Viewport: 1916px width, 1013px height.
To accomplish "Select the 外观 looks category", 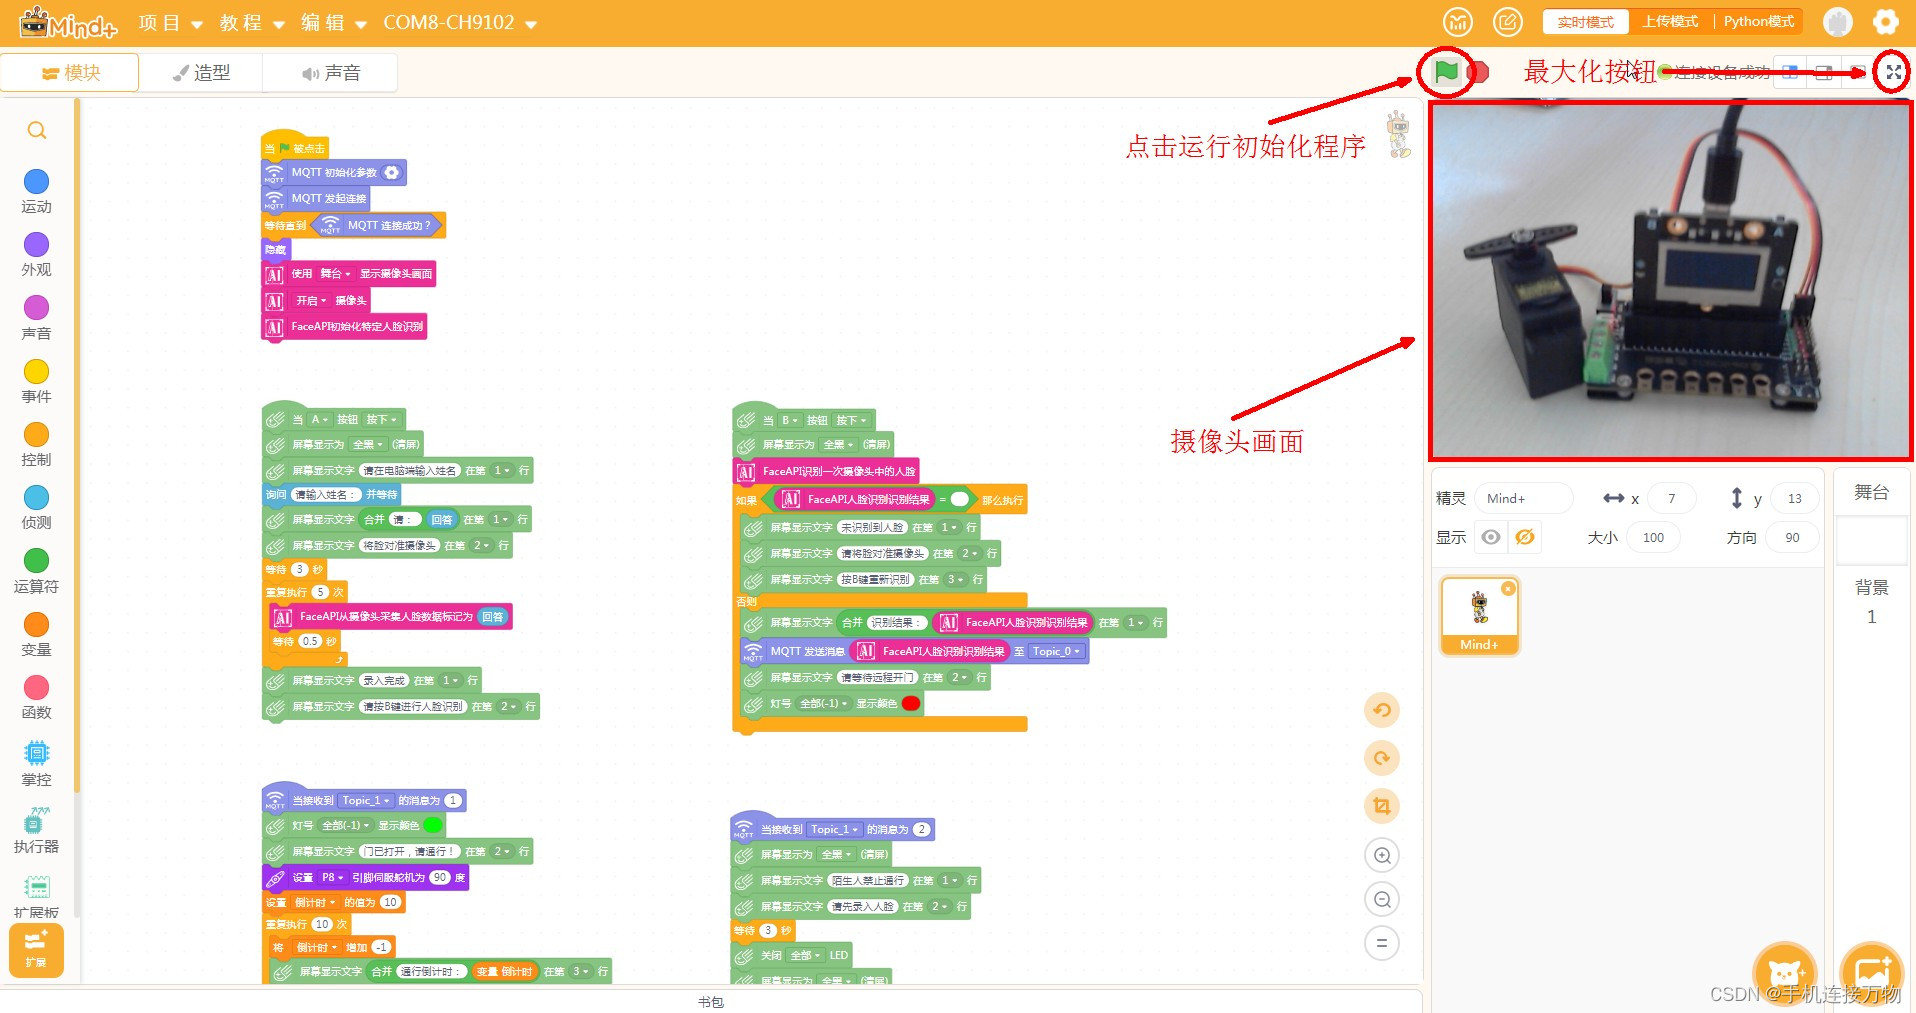I will pos(36,255).
